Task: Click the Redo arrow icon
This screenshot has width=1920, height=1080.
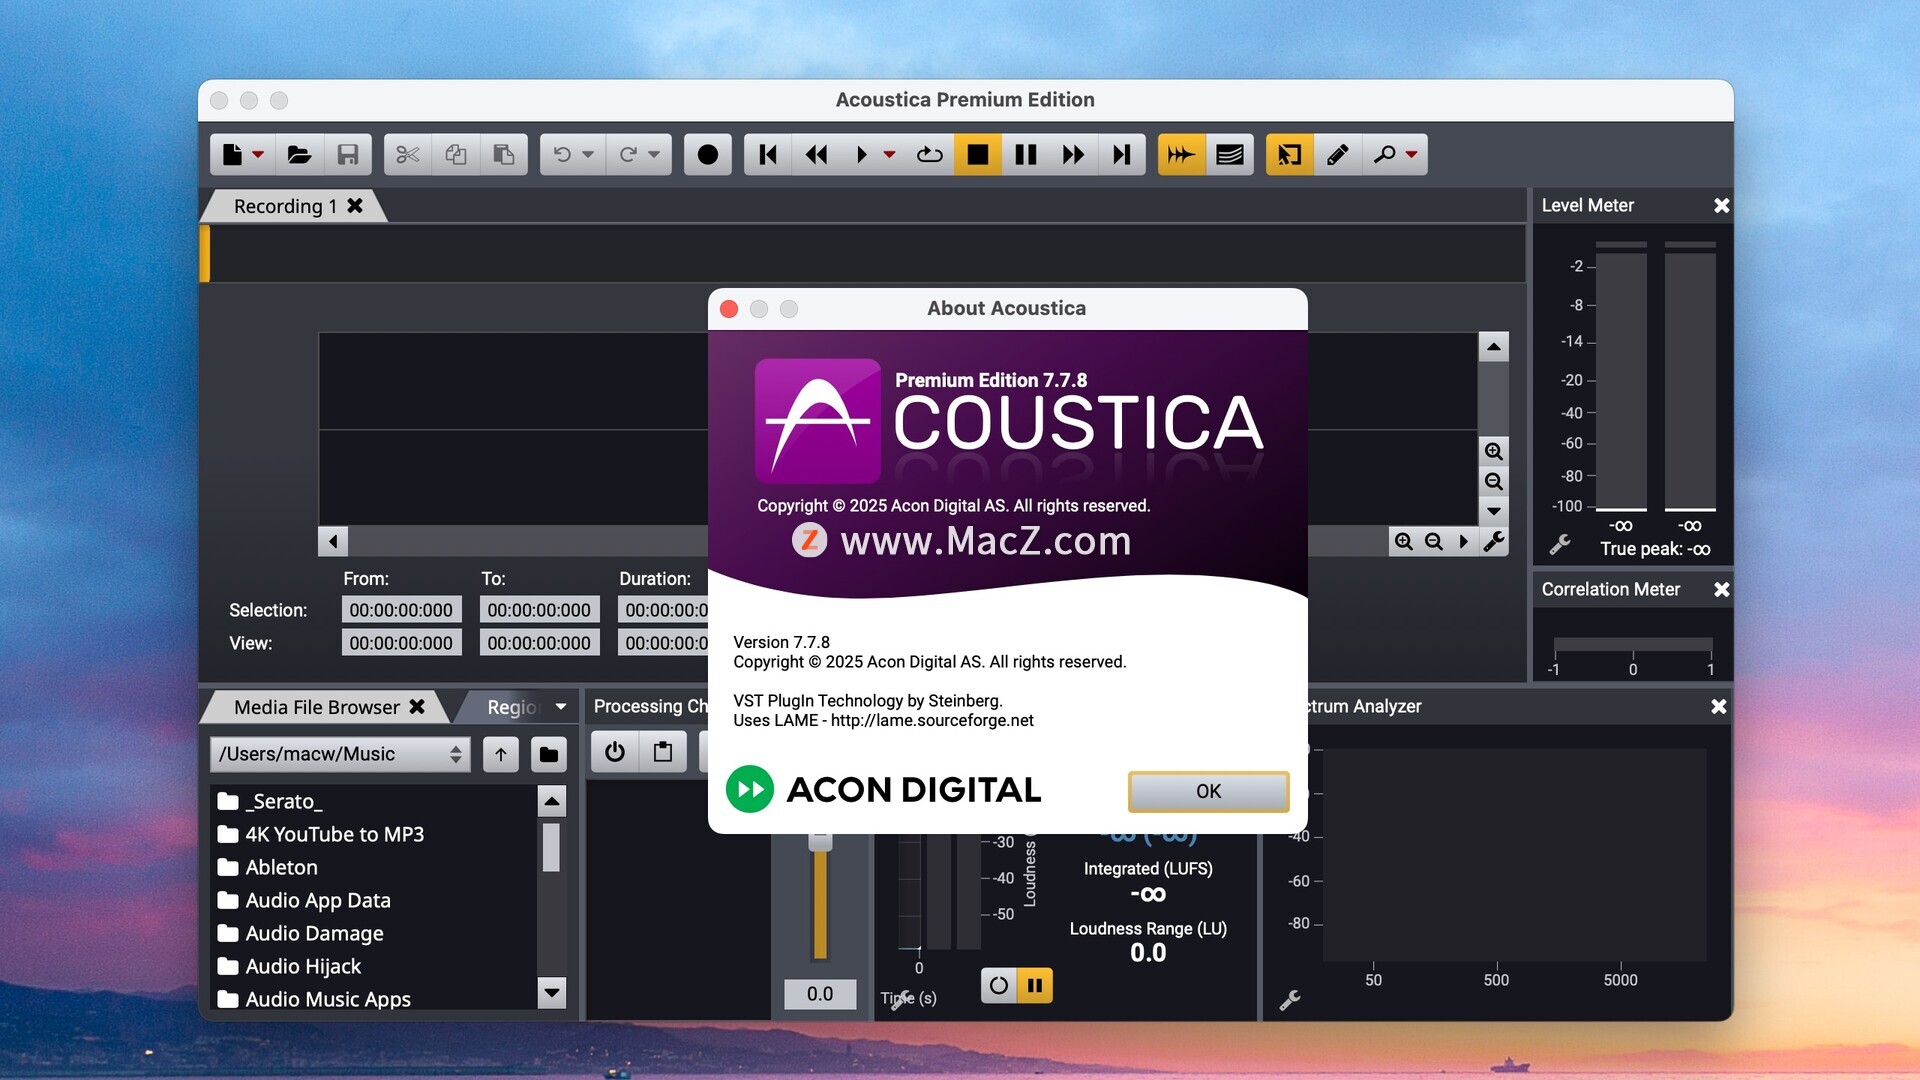Action: pos(628,154)
